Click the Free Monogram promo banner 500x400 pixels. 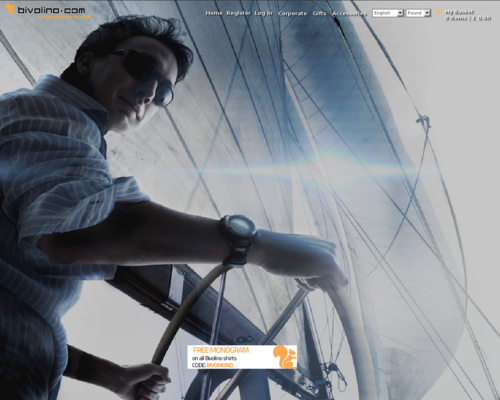click(x=242, y=357)
